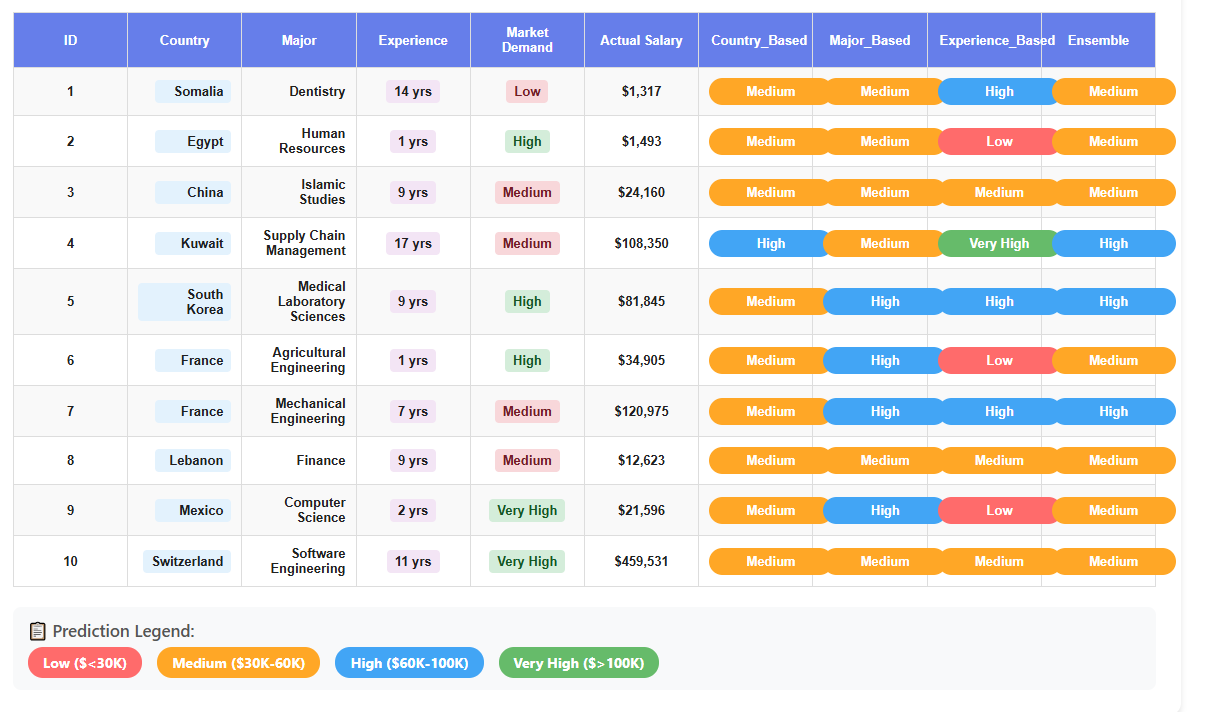Click the green Very High prediction in Kuwait's row
Viewport: 1209px width, 712px height.
(999, 243)
